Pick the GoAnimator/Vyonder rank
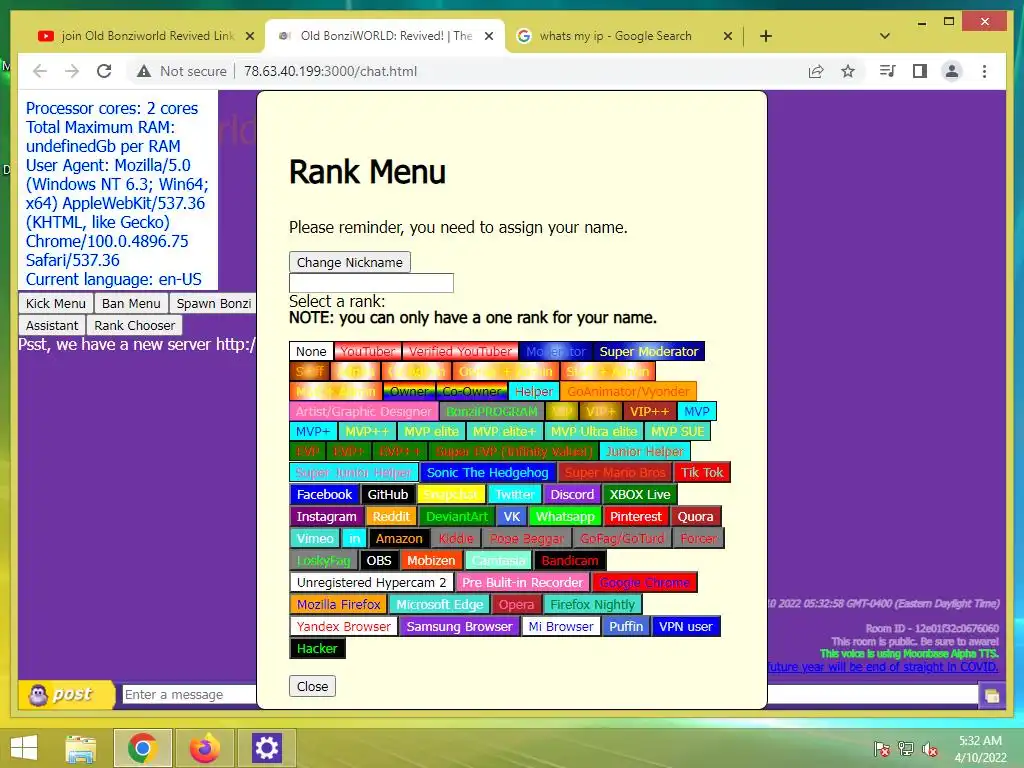Viewport: 1024px width, 768px height. coord(628,391)
